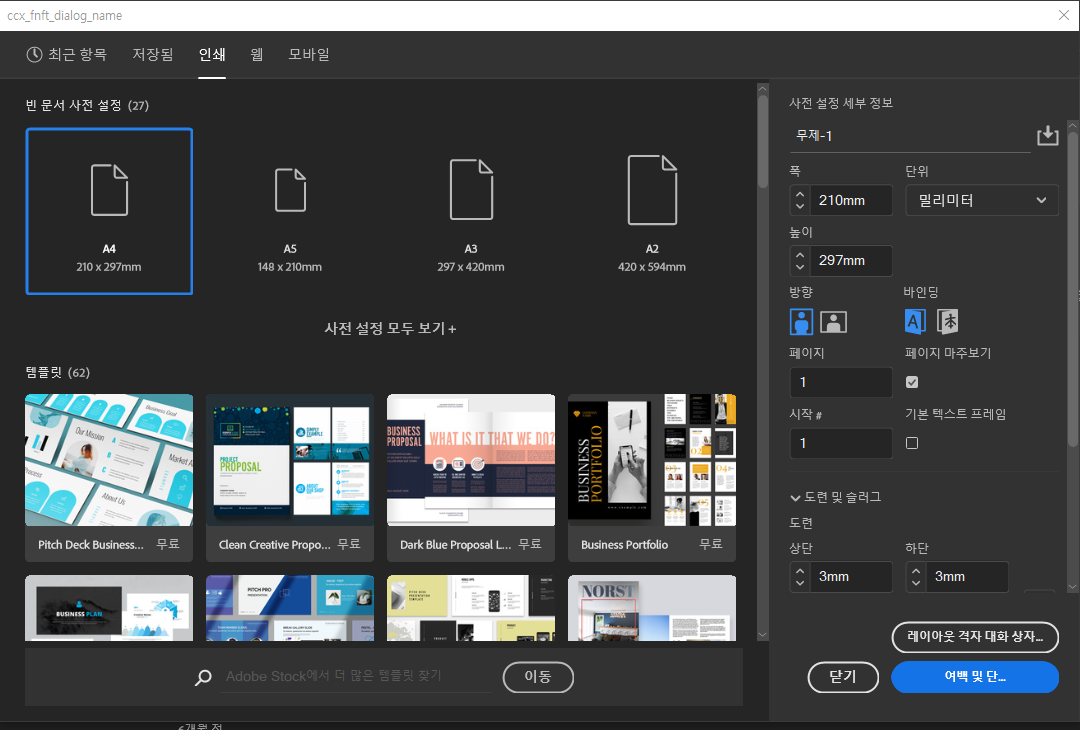Click the 여백 및 단... button
The width and height of the screenshot is (1080, 730).
tap(974, 677)
